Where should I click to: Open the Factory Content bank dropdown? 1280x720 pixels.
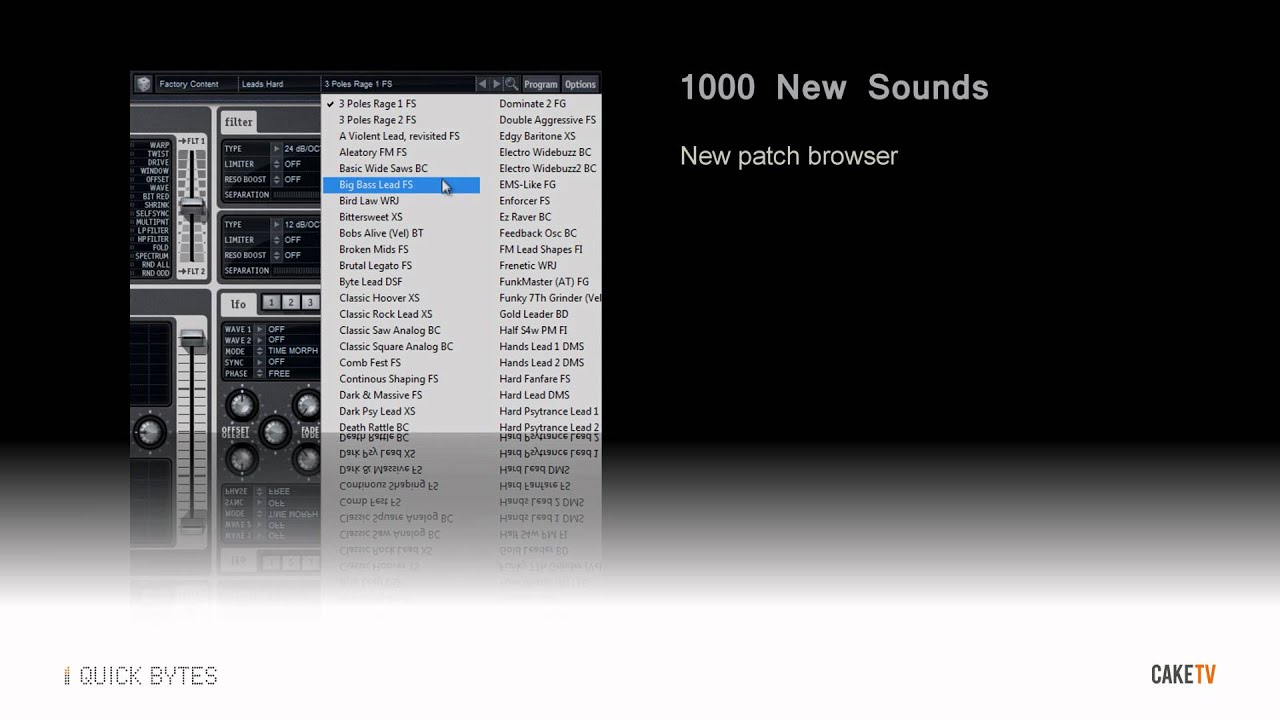tap(196, 84)
